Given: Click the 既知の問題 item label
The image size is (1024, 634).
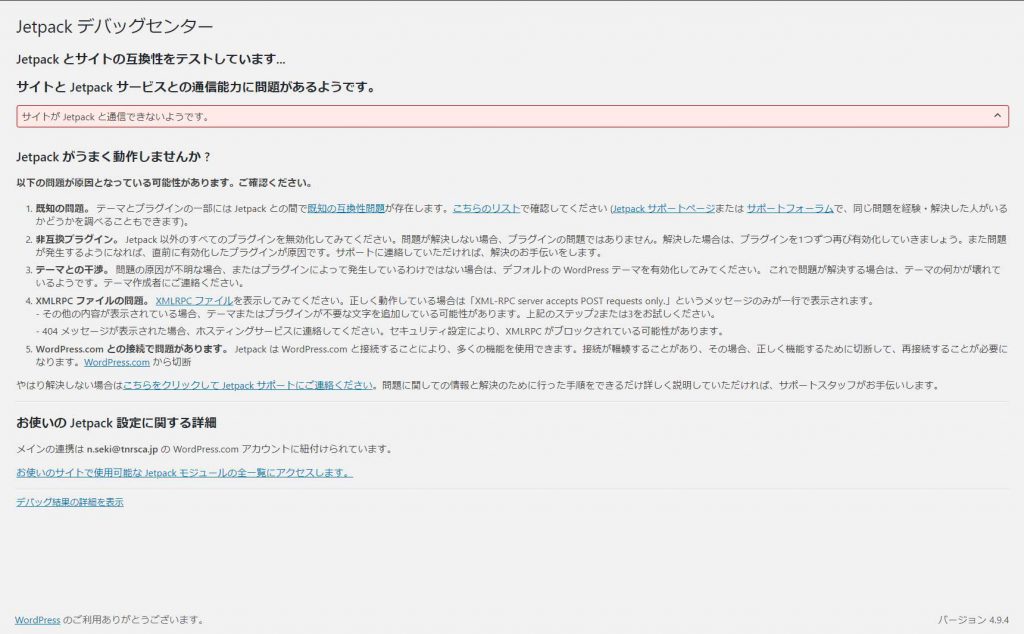Looking at the screenshot, I should (x=62, y=208).
